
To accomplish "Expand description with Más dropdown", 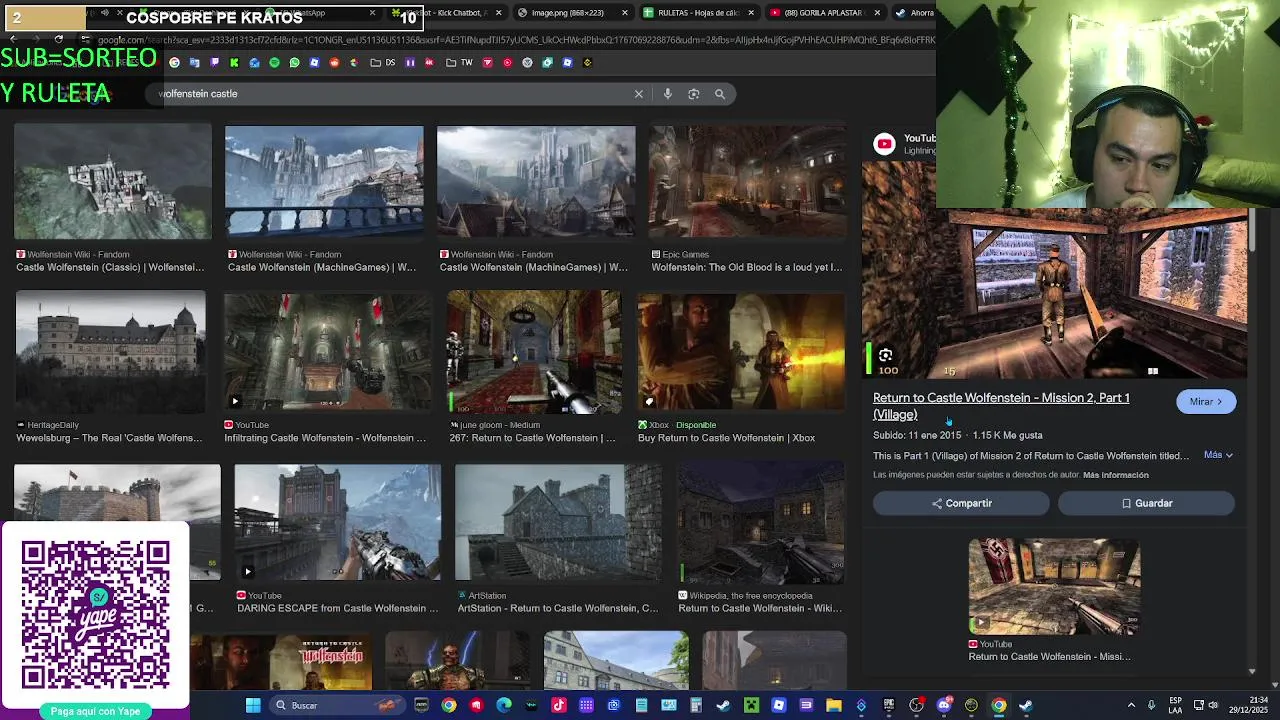I will 1218,455.
